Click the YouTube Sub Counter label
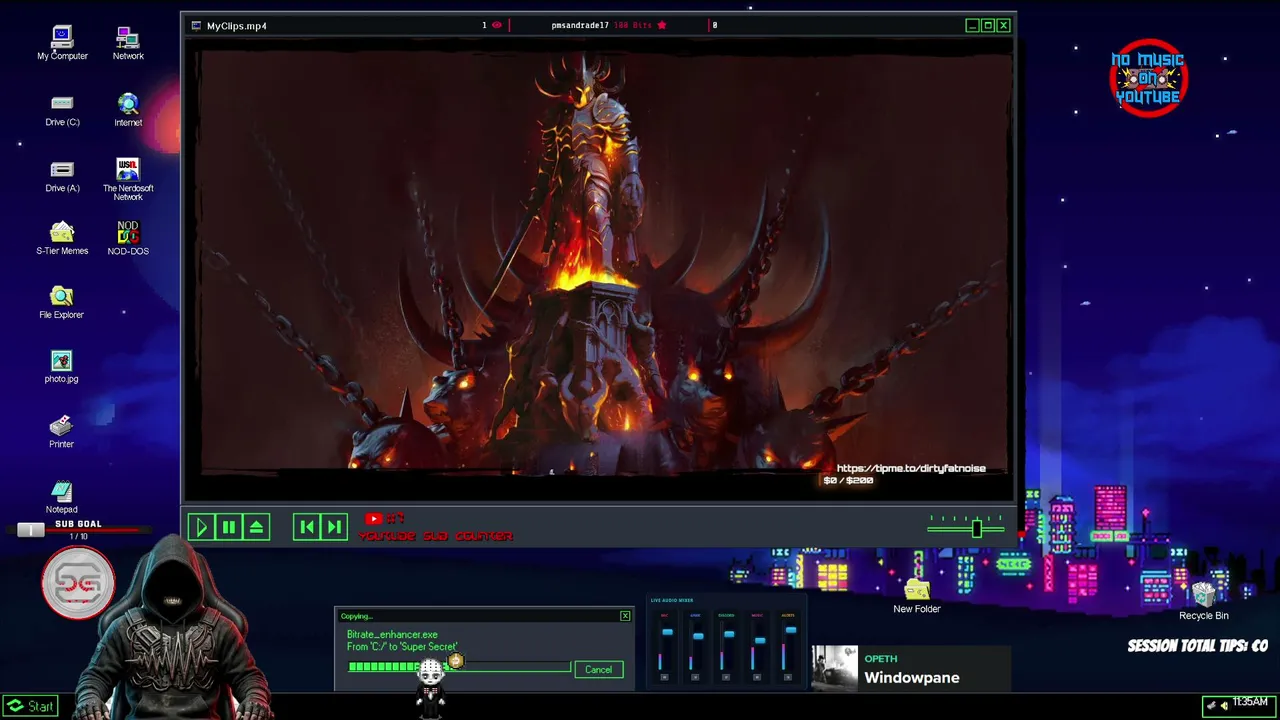 pyautogui.click(x=436, y=536)
